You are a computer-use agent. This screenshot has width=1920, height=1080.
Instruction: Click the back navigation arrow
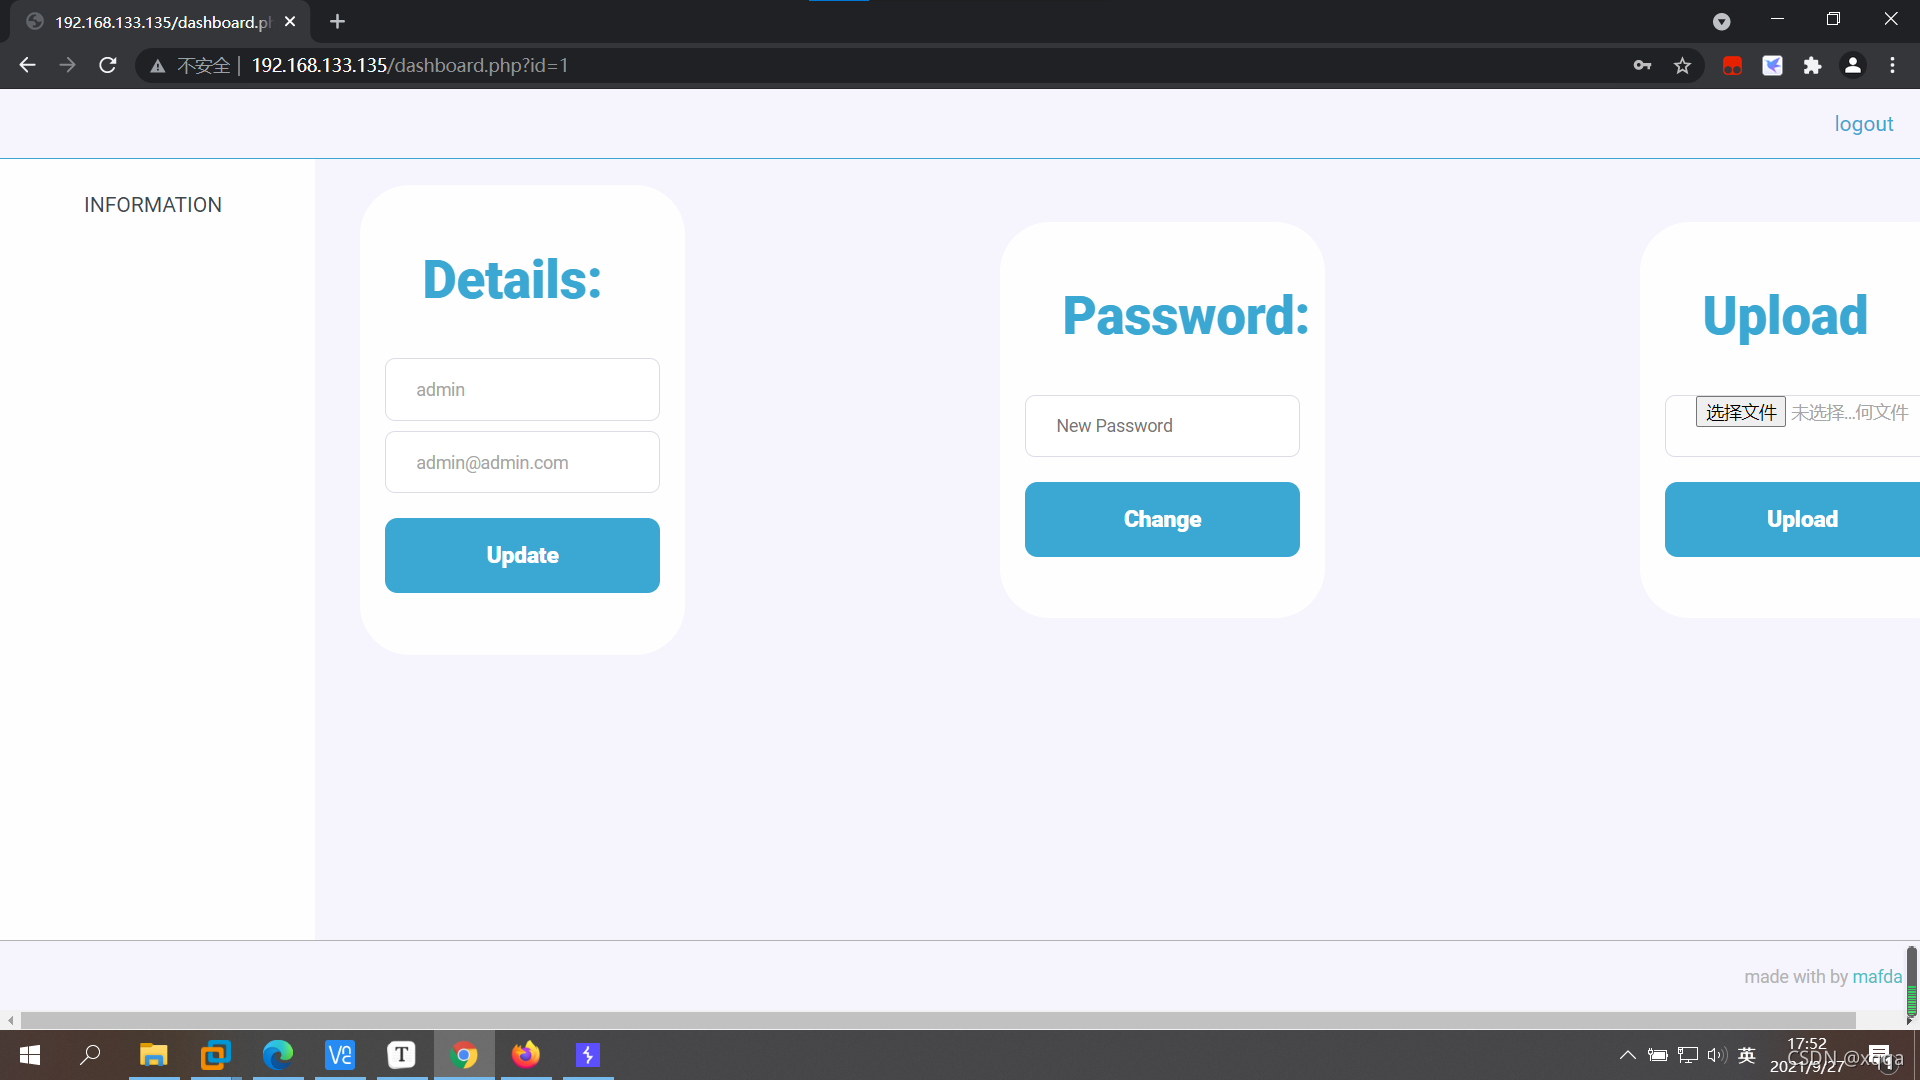(27, 65)
